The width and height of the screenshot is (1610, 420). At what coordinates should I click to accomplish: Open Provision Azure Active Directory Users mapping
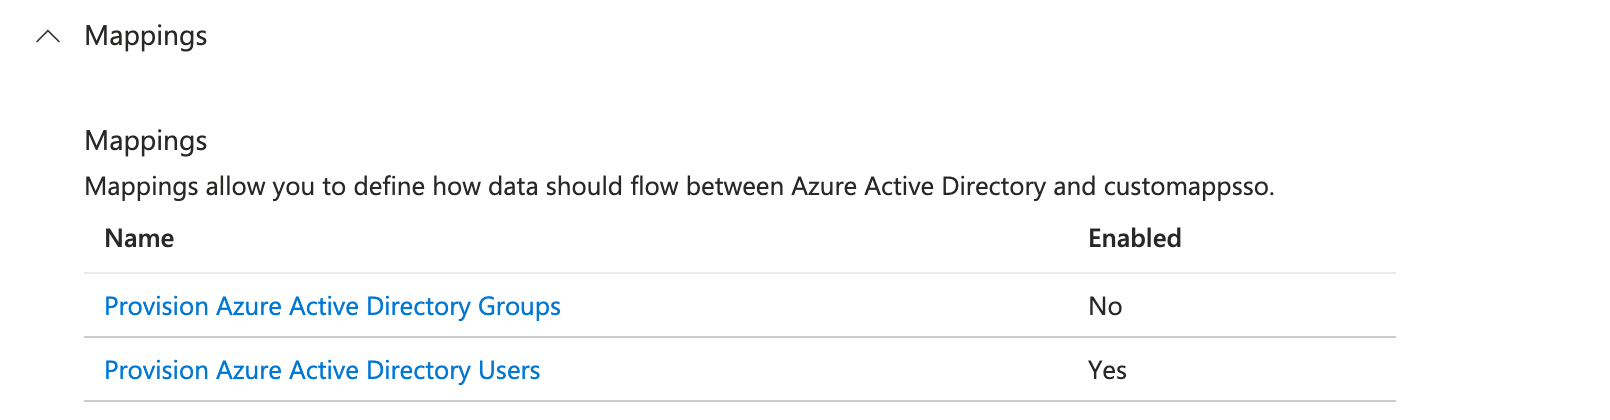click(x=322, y=370)
